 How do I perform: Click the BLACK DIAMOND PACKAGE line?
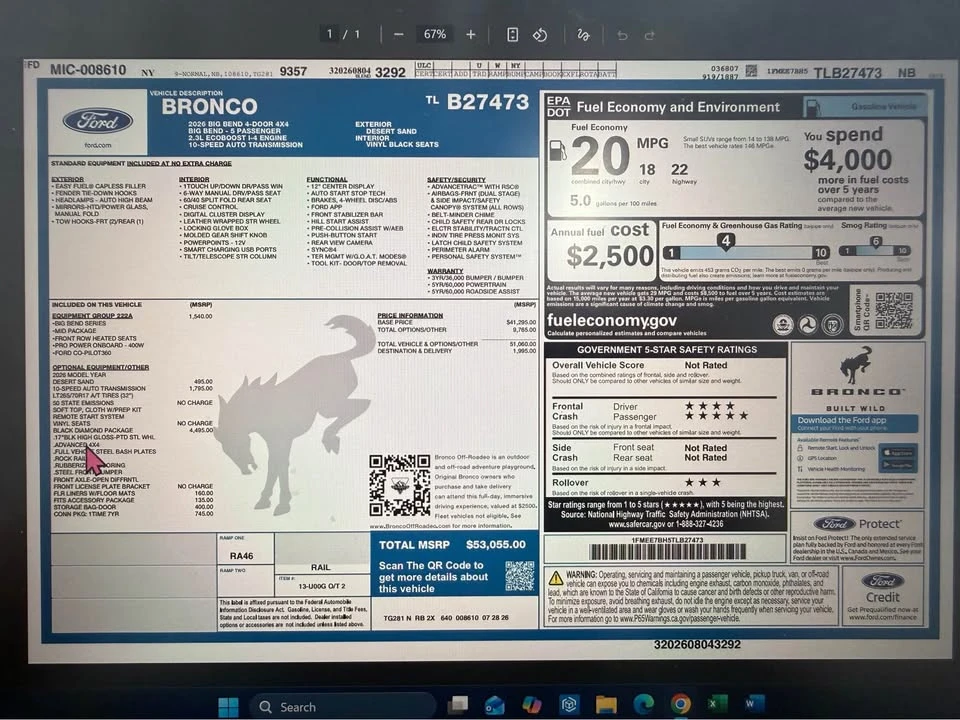93,430
